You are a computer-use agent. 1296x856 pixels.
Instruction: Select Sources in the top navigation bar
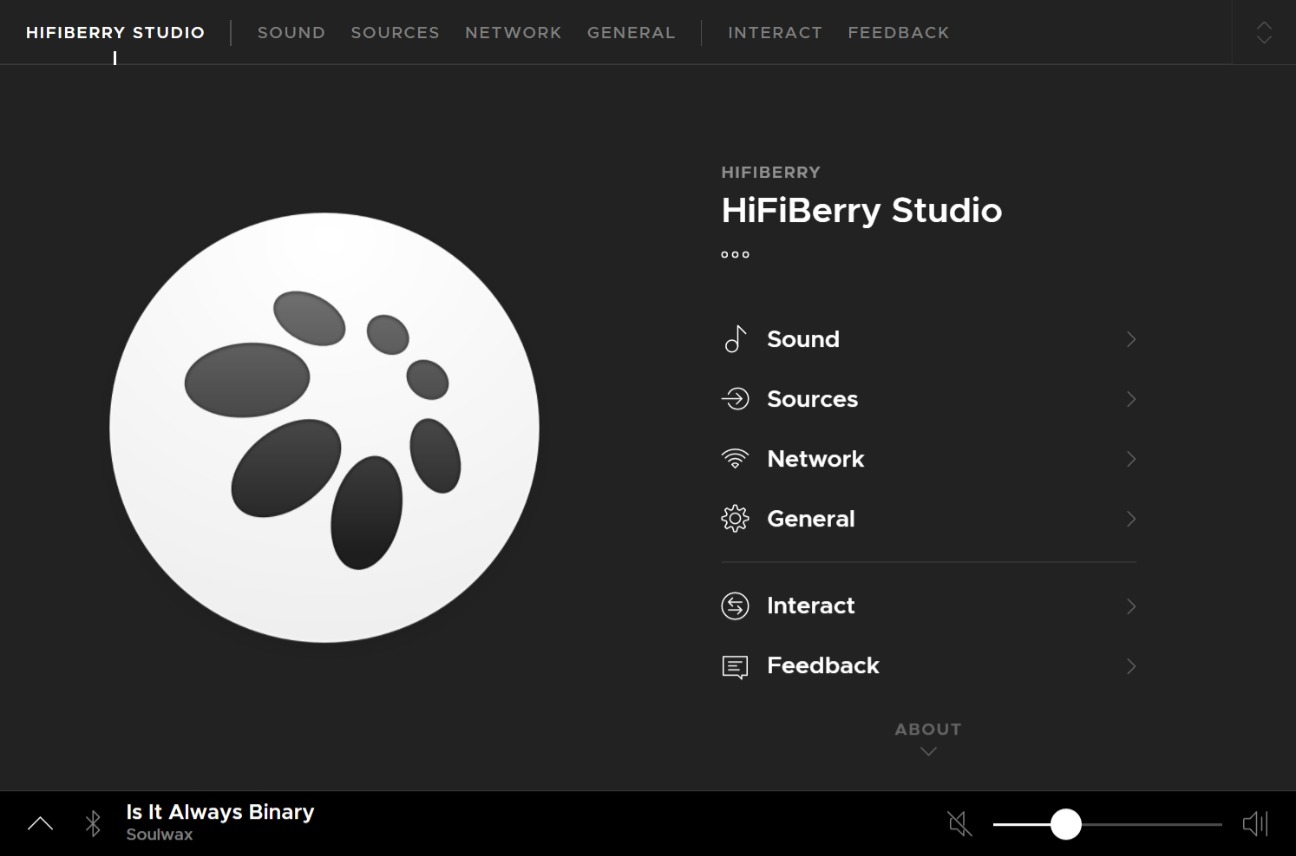(x=395, y=33)
